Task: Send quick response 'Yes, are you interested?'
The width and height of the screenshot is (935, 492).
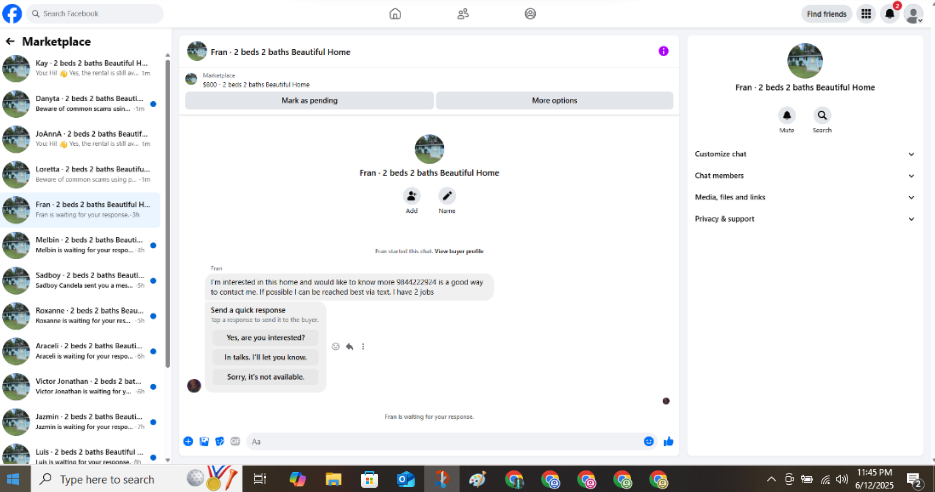Action: (x=265, y=338)
